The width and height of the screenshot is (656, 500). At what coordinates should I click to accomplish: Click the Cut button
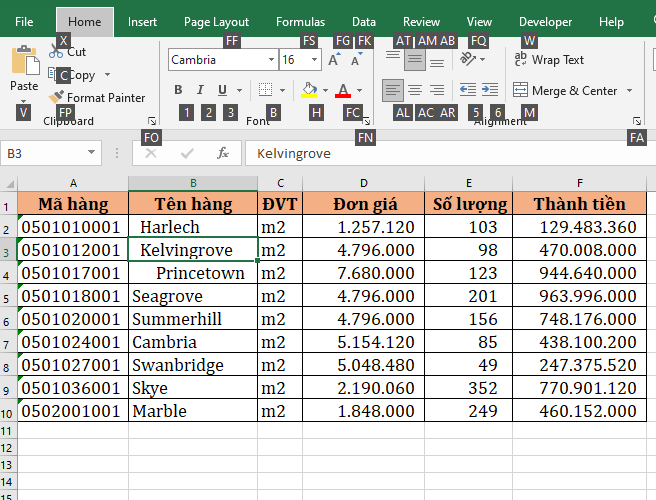click(x=67, y=51)
